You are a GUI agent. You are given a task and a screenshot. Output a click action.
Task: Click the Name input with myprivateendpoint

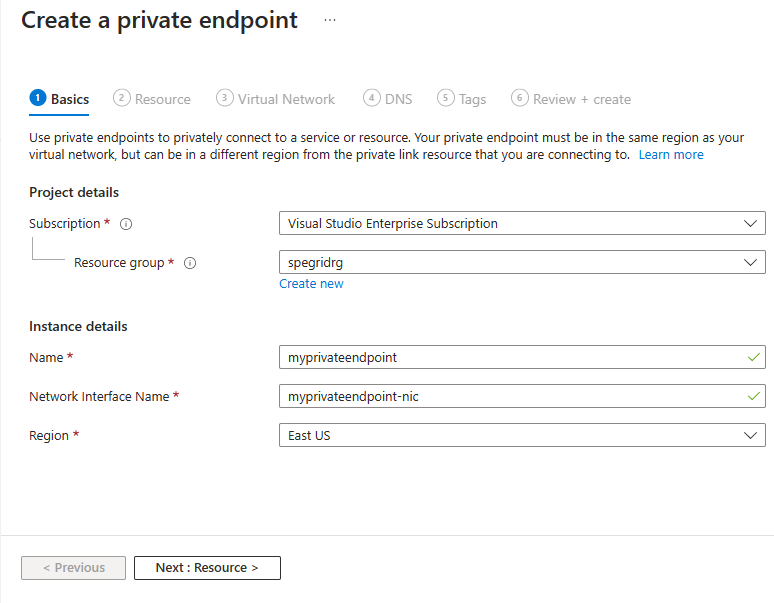point(522,357)
